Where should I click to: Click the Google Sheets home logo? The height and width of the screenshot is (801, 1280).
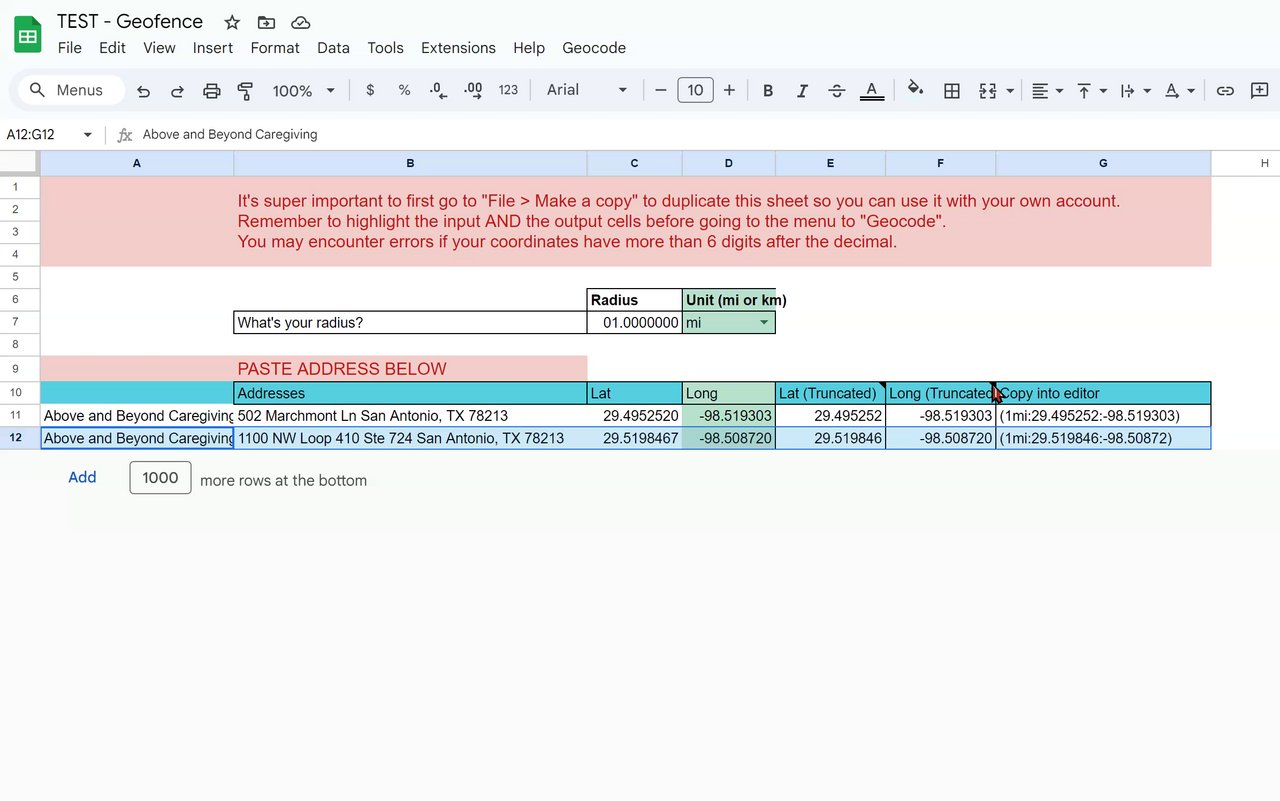(x=28, y=35)
